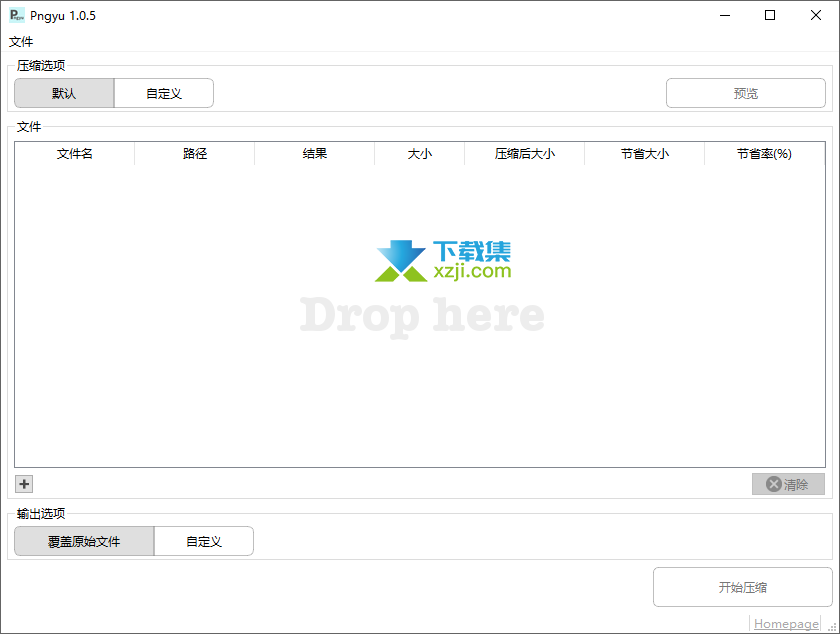Click the 清除 clear button with X icon
The width and height of the screenshot is (840, 634).
click(x=788, y=484)
